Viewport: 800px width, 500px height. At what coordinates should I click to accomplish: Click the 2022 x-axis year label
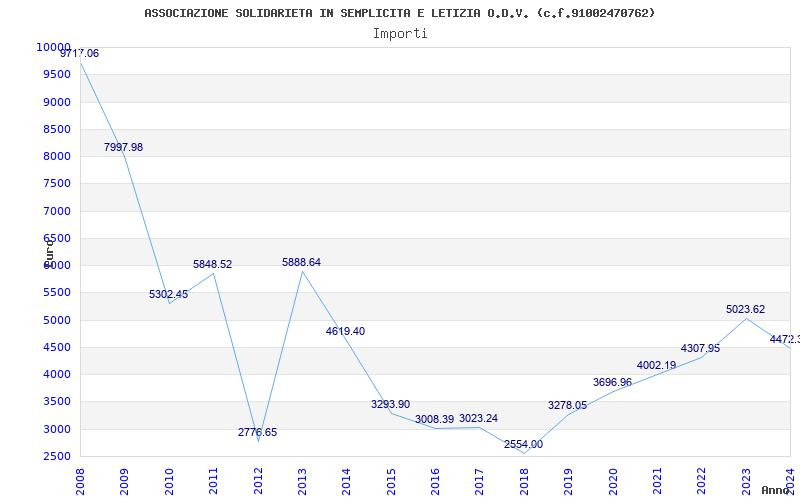click(702, 481)
